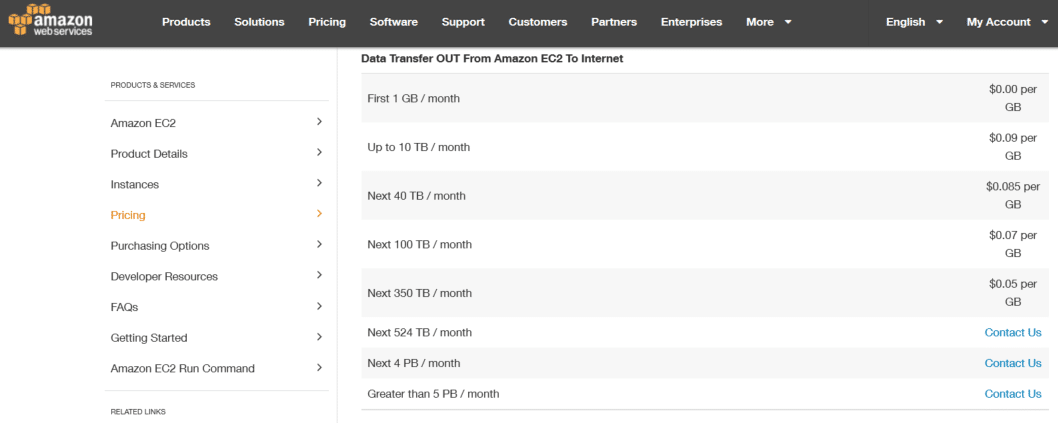
Task: Open Amazon EC2 Run Command sidebar link
Action: tap(183, 369)
